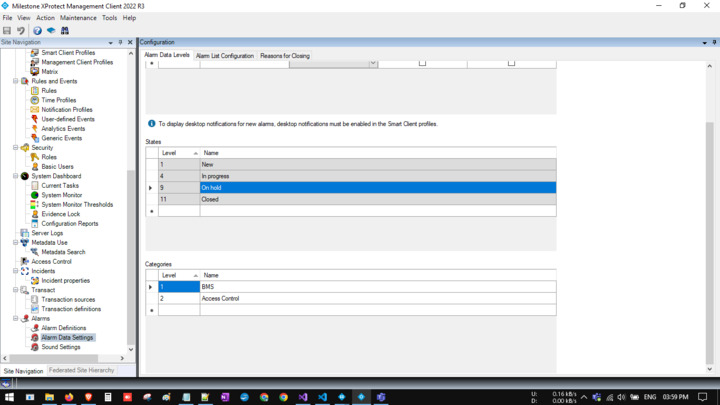
Task: Click the Windows Start button
Action: point(8,397)
